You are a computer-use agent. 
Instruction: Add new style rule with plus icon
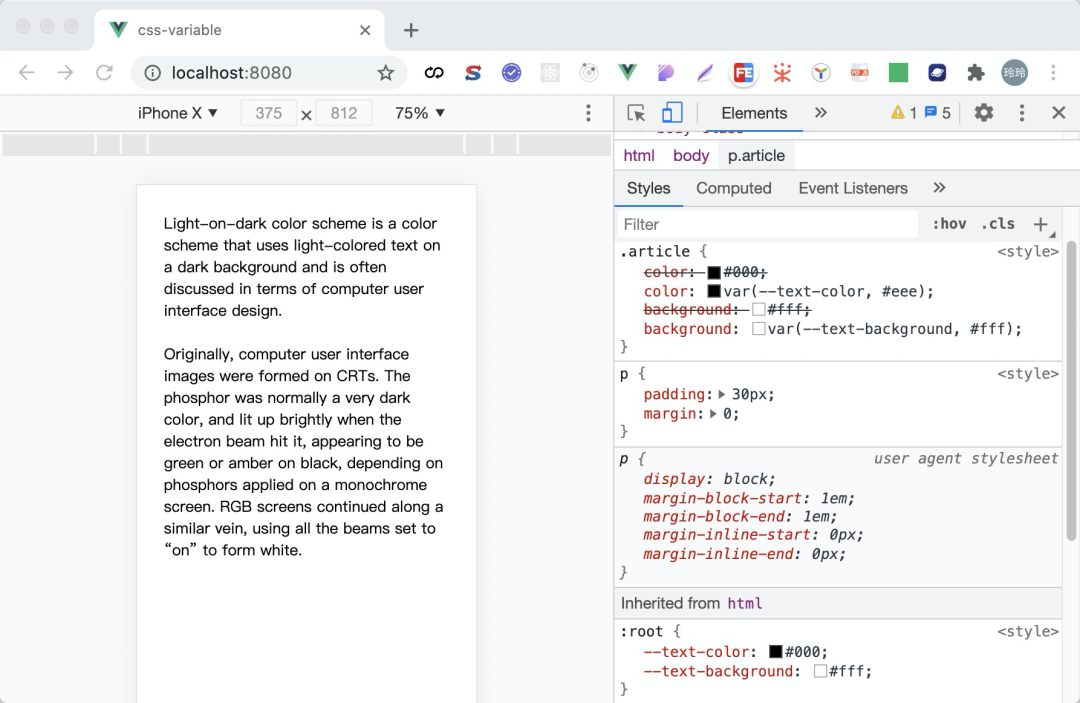click(1041, 224)
